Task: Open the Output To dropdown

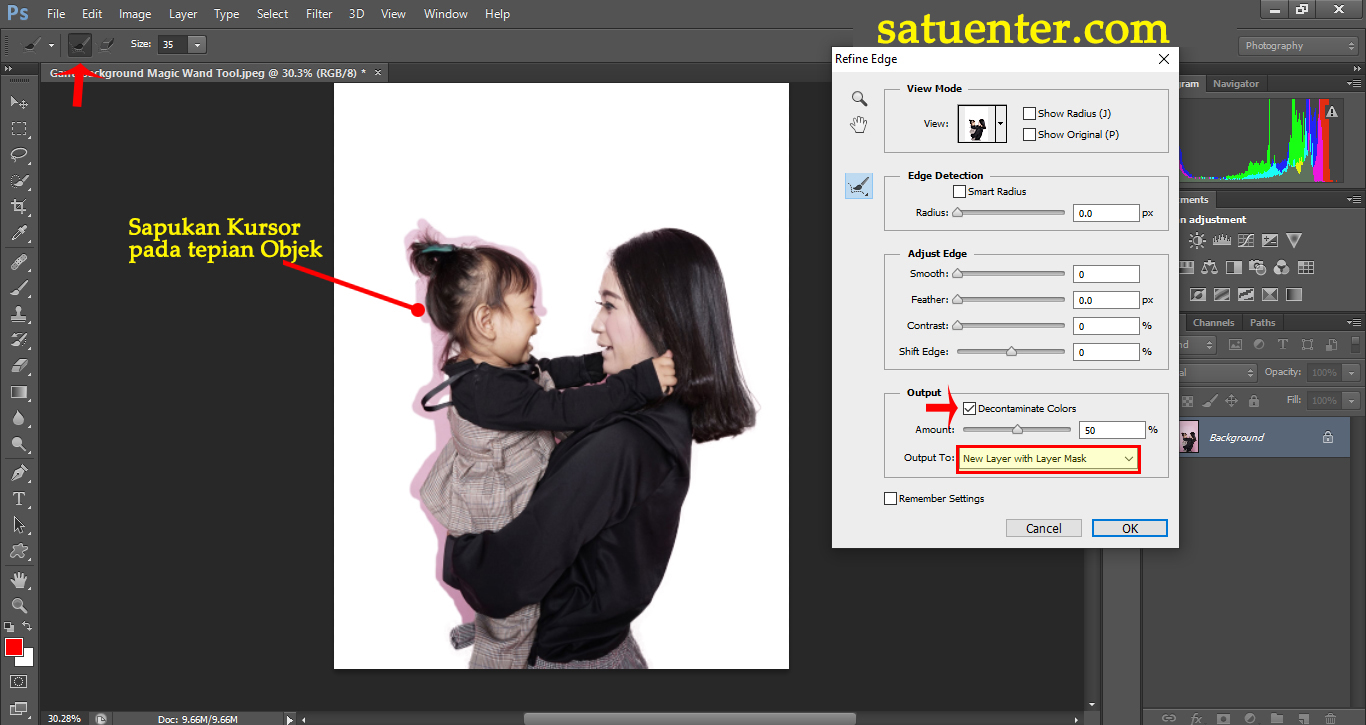Action: coord(1048,459)
